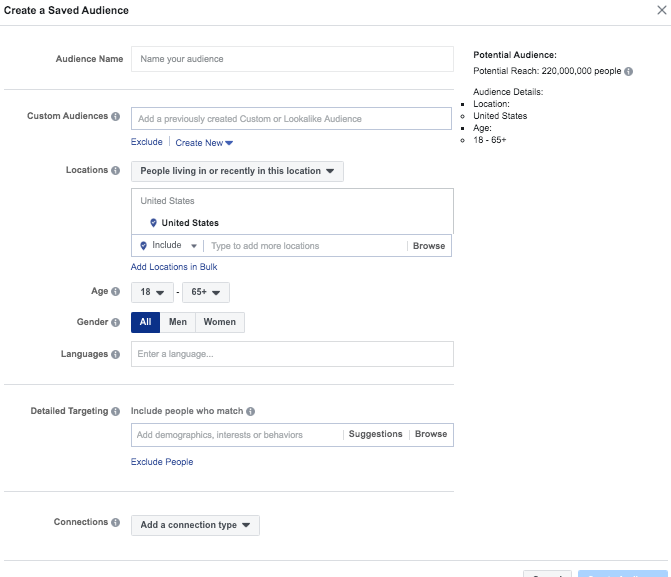Image resolution: width=671 pixels, height=577 pixels.
Task: Open the Create New dropdown
Action: [204, 143]
